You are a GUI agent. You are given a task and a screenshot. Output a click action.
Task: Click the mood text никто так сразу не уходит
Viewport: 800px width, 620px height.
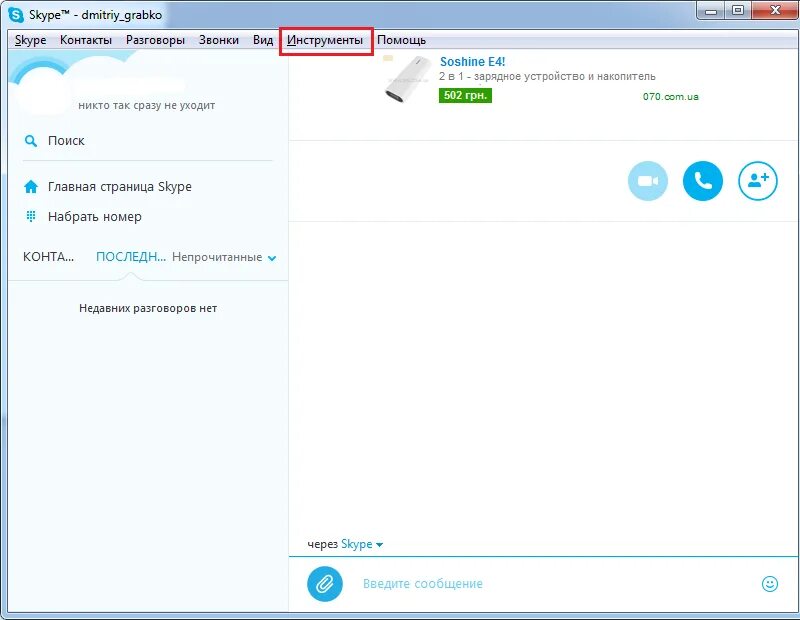click(x=146, y=105)
